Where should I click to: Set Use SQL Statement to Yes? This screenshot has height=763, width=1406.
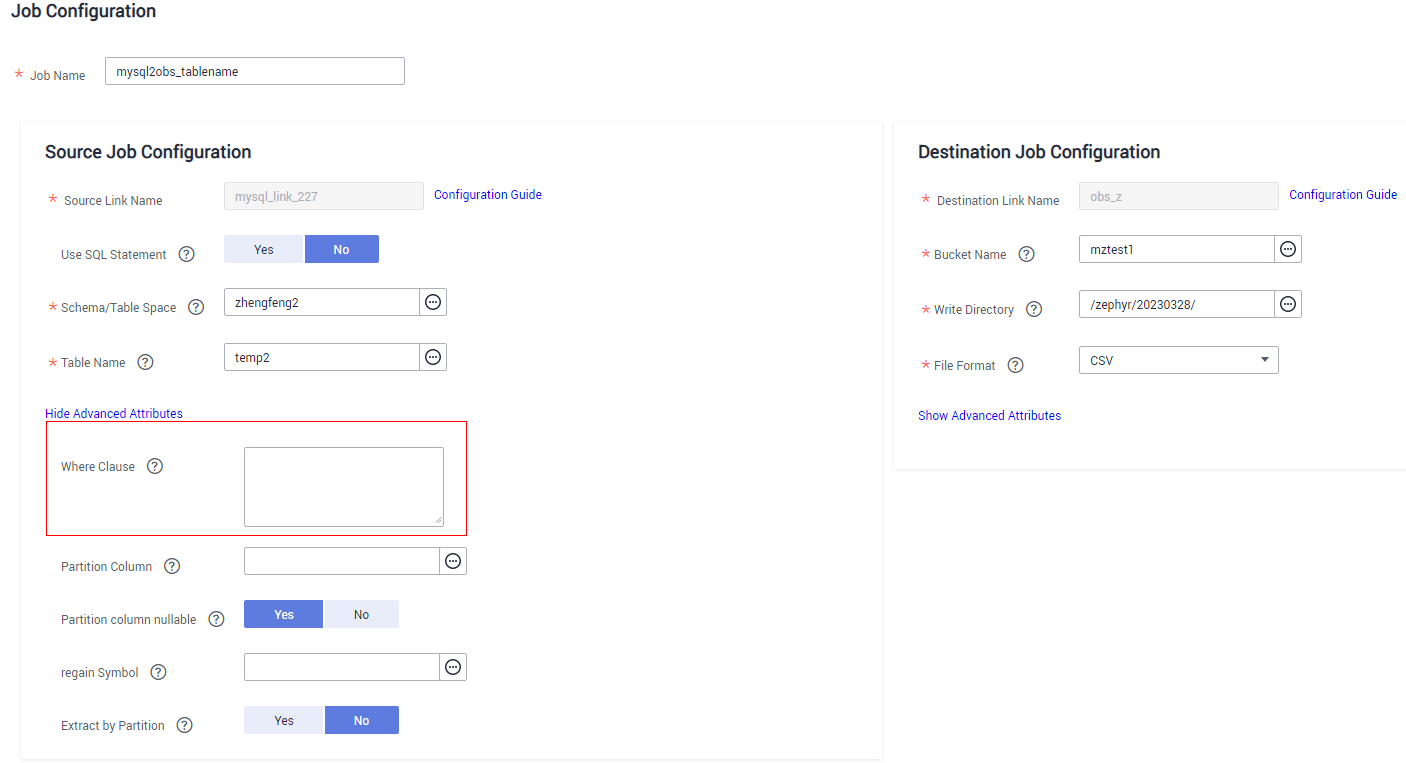264,249
